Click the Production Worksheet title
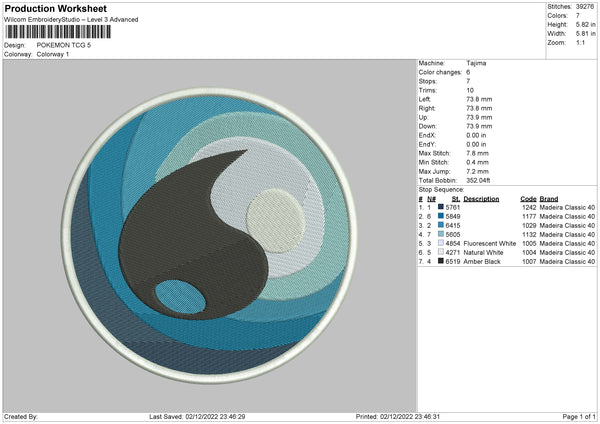The height and width of the screenshot is (424, 600). pyautogui.click(x=56, y=8)
